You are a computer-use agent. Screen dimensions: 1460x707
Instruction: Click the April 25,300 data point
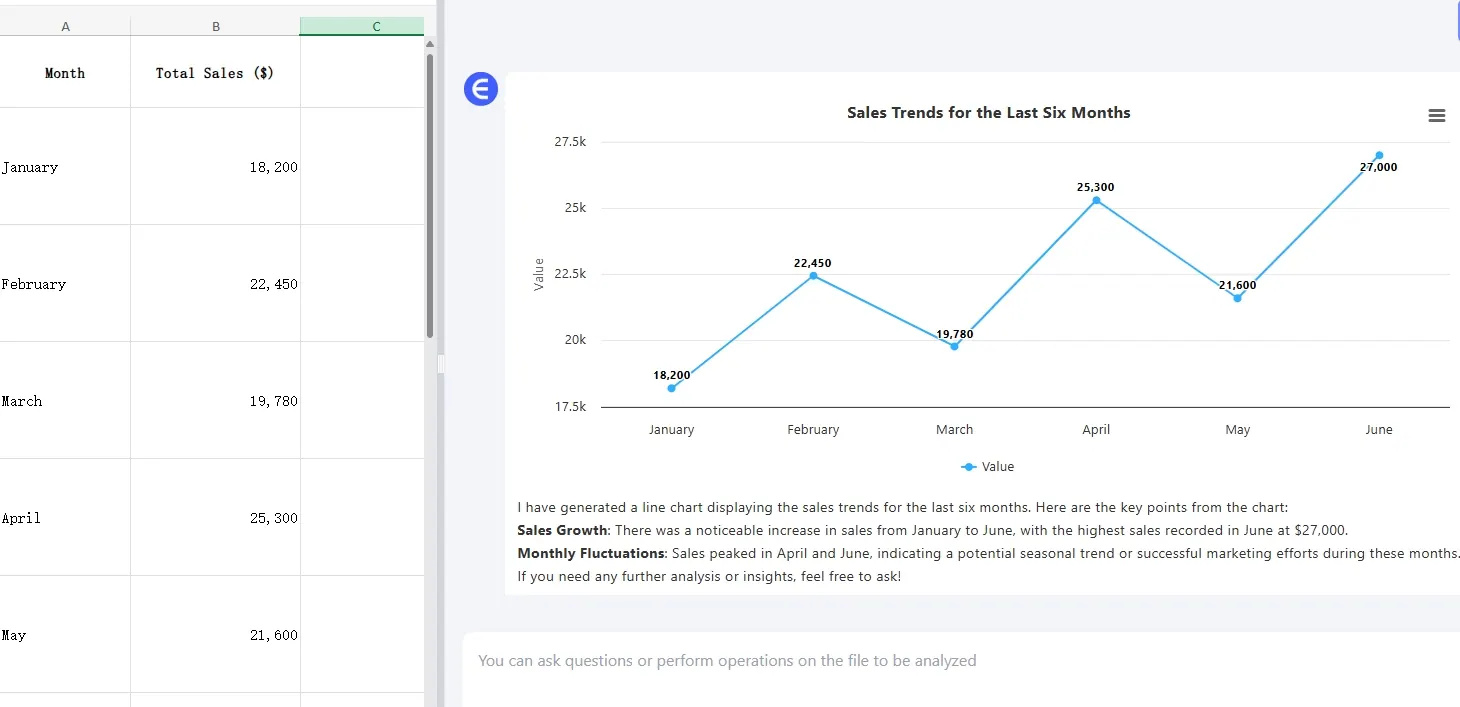(1096, 201)
